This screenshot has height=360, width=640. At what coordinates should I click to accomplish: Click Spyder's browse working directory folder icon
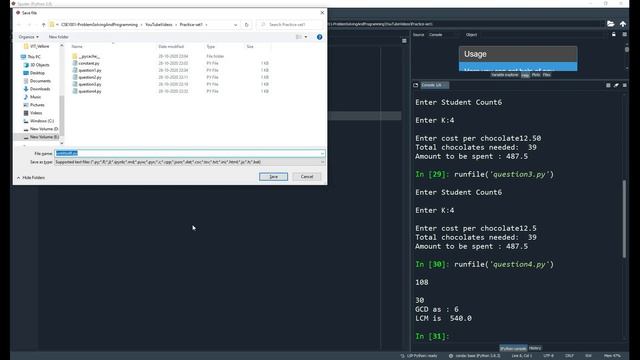click(x=611, y=24)
